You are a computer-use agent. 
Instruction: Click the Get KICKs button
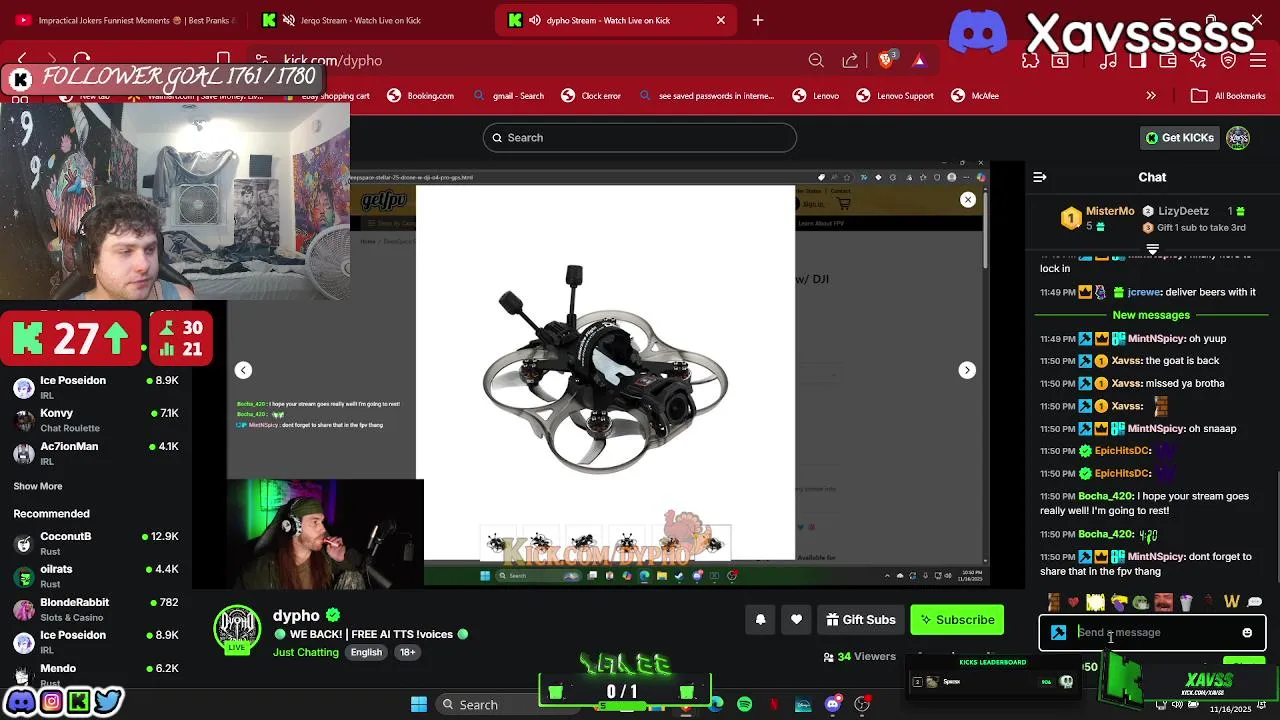coord(1180,137)
